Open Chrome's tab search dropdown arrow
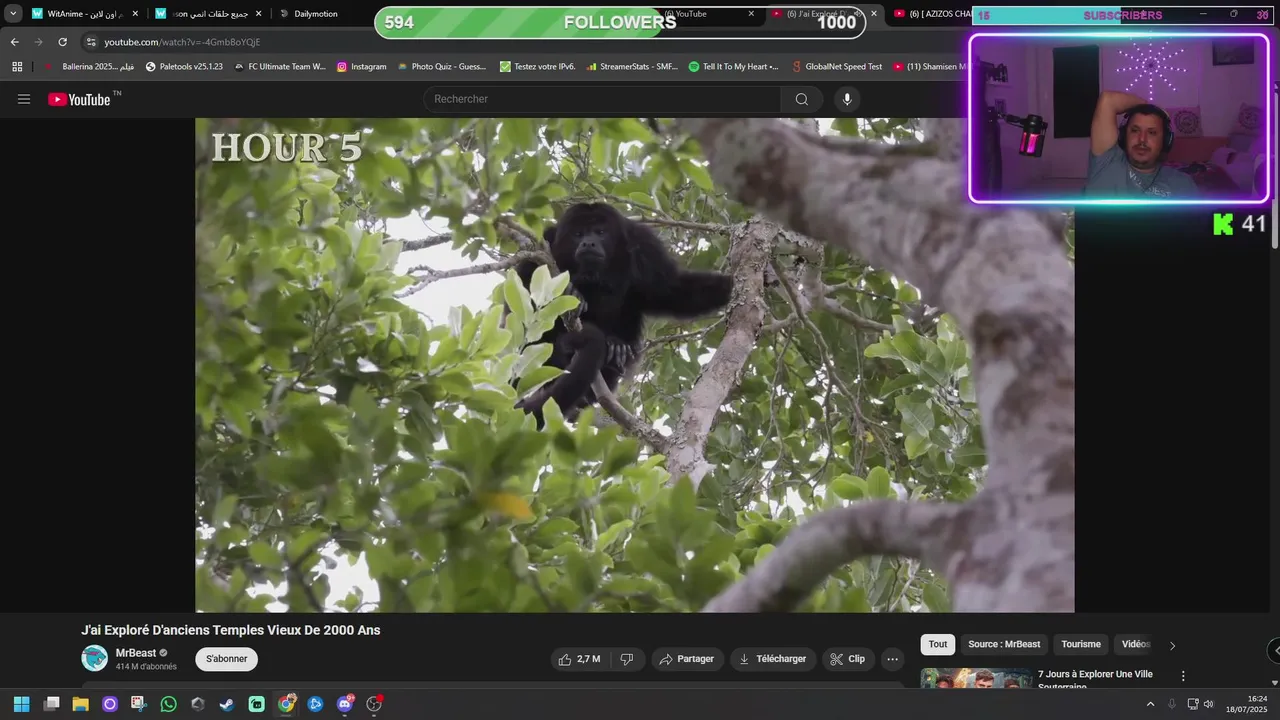 [x=13, y=14]
